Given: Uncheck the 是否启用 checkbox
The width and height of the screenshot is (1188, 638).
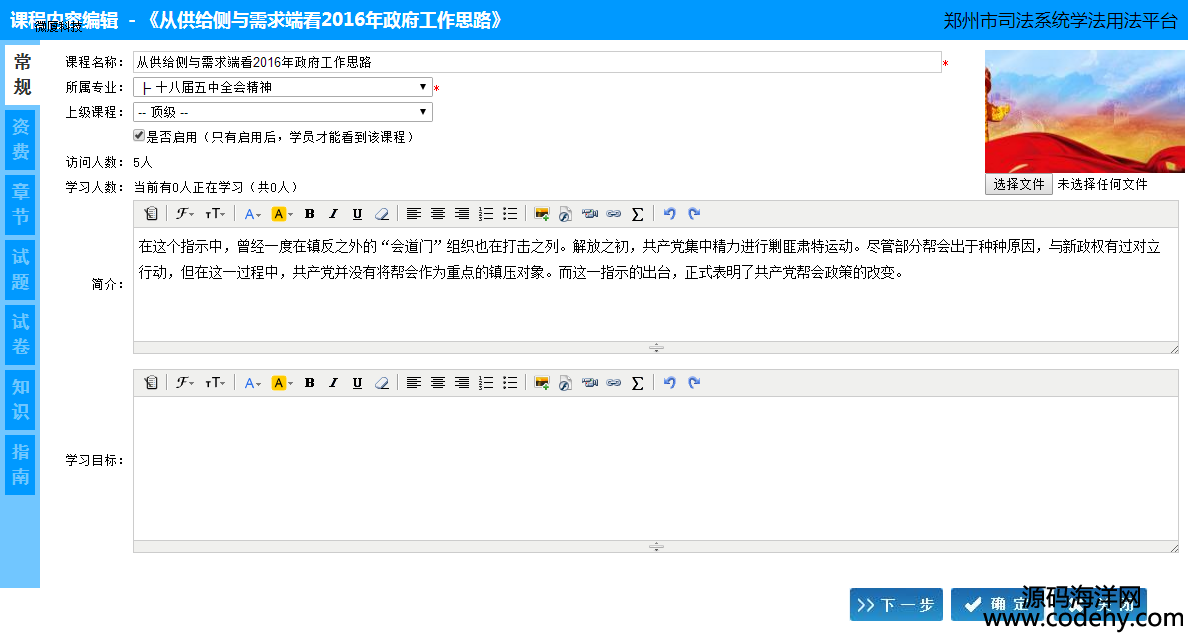Looking at the screenshot, I should tap(139, 136).
